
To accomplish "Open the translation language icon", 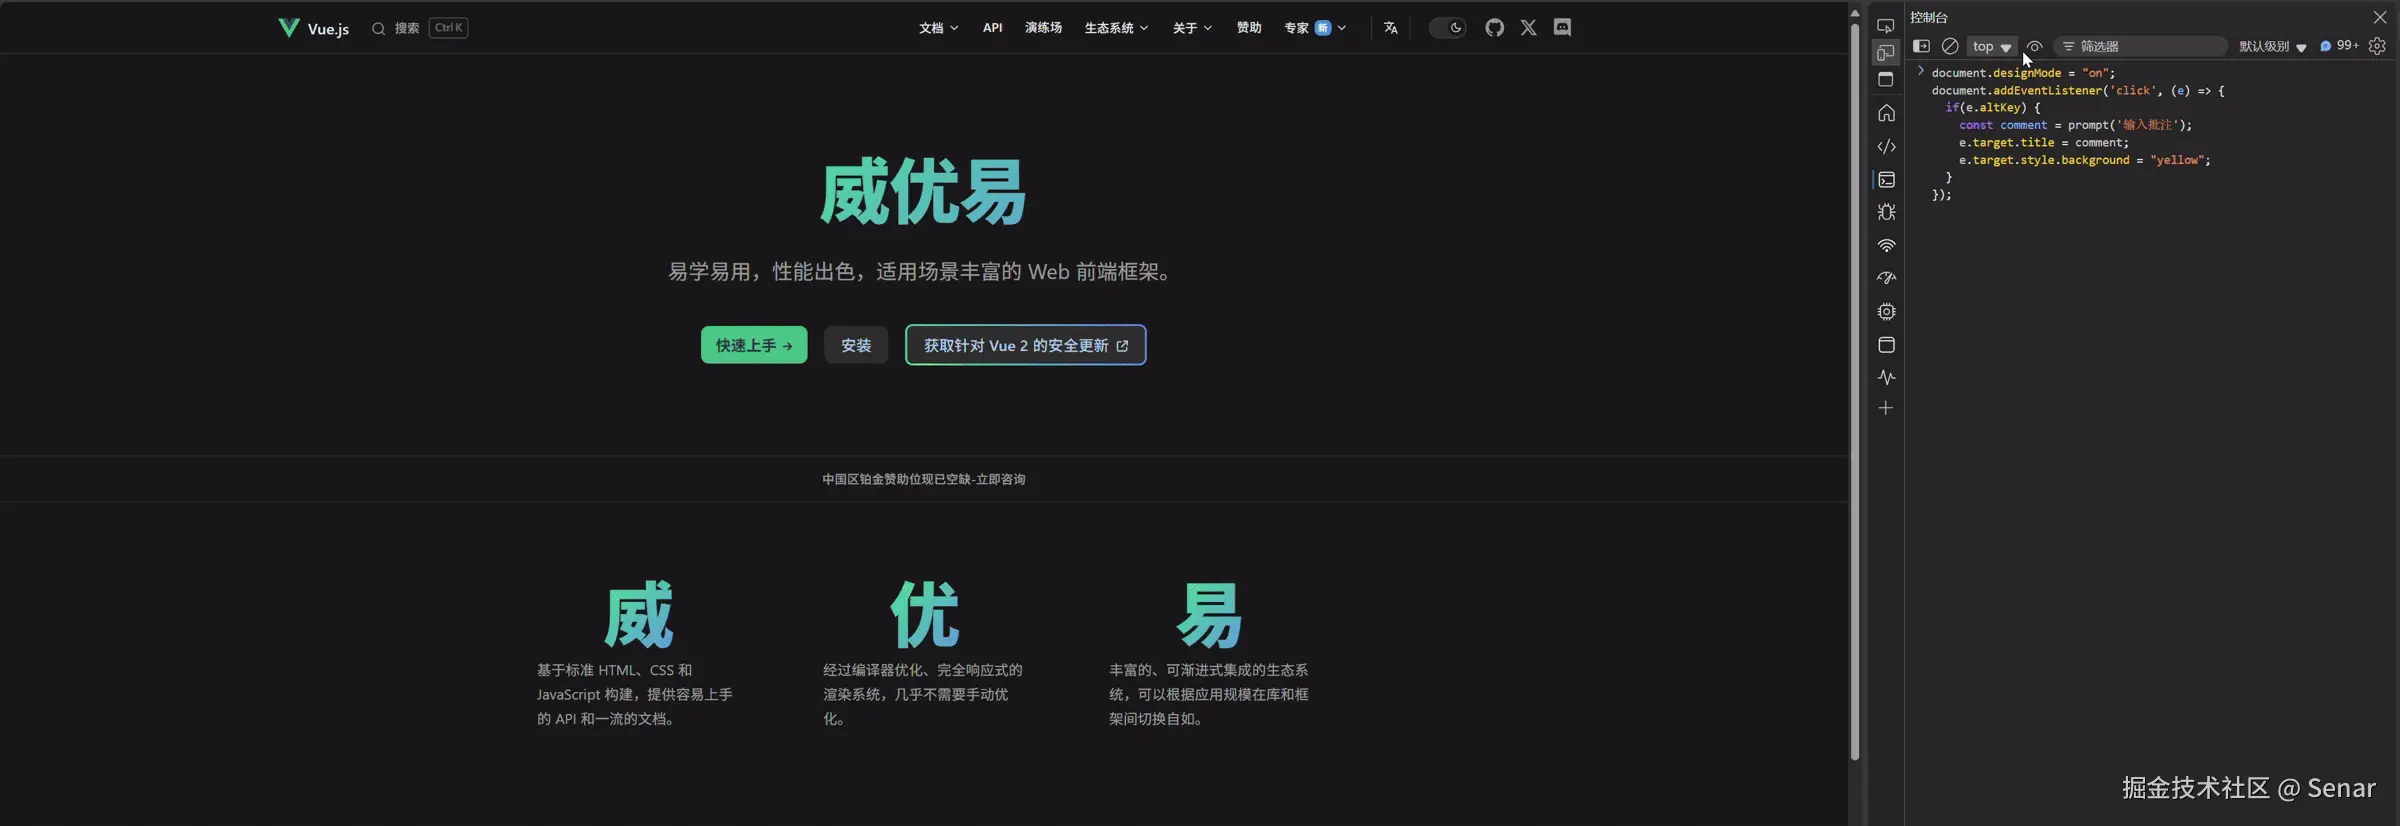I will (1390, 28).
